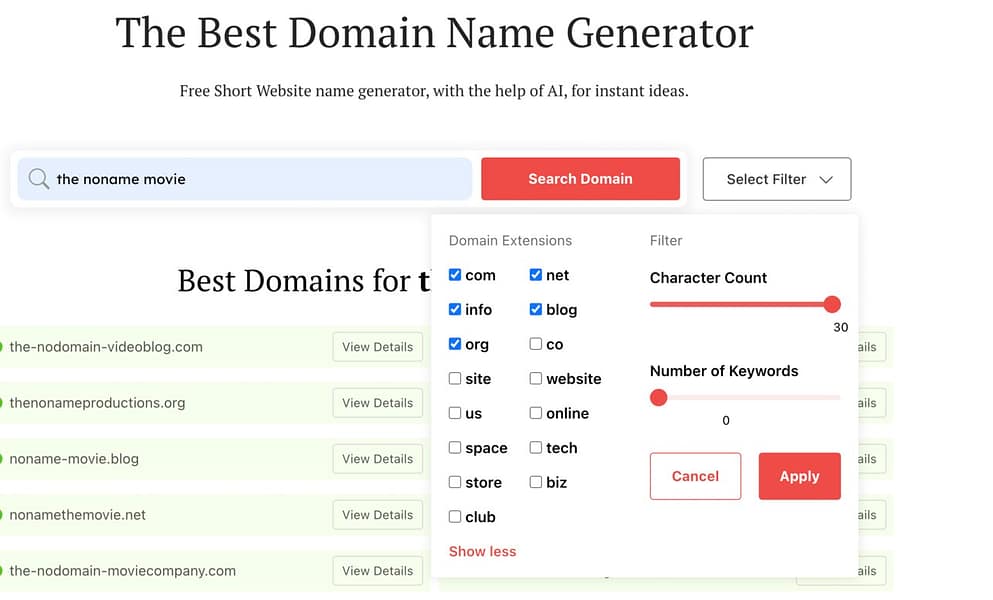The height and width of the screenshot is (600, 993).
Task: Click the Character Count slider handle
Action: pyautogui.click(x=831, y=304)
